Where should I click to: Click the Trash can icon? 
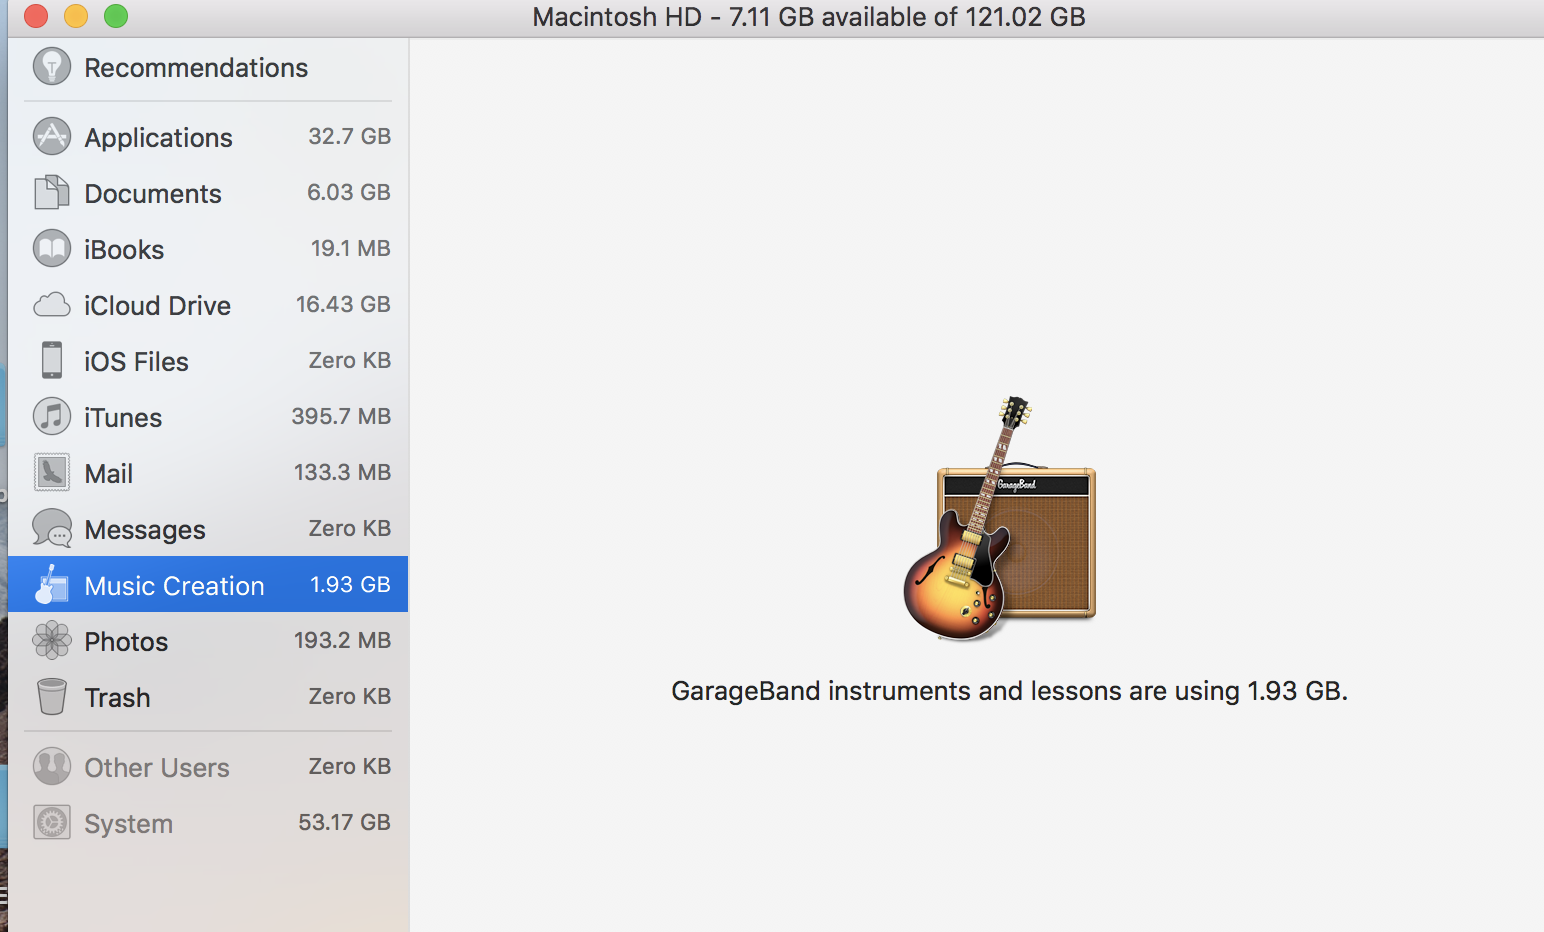(x=52, y=696)
